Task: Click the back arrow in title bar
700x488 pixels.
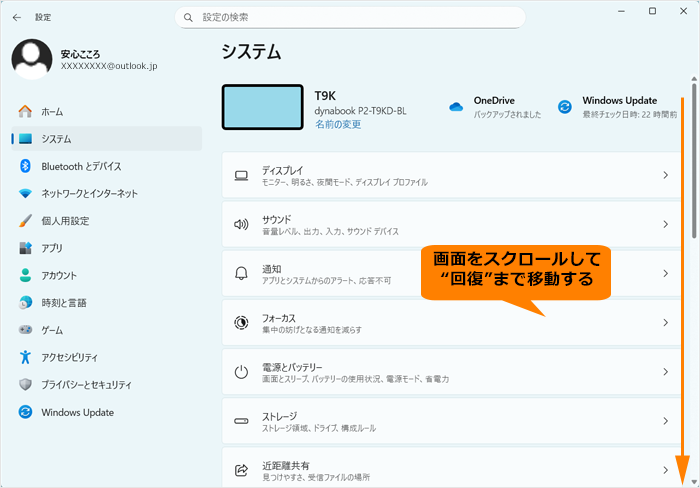Action: [x=17, y=17]
